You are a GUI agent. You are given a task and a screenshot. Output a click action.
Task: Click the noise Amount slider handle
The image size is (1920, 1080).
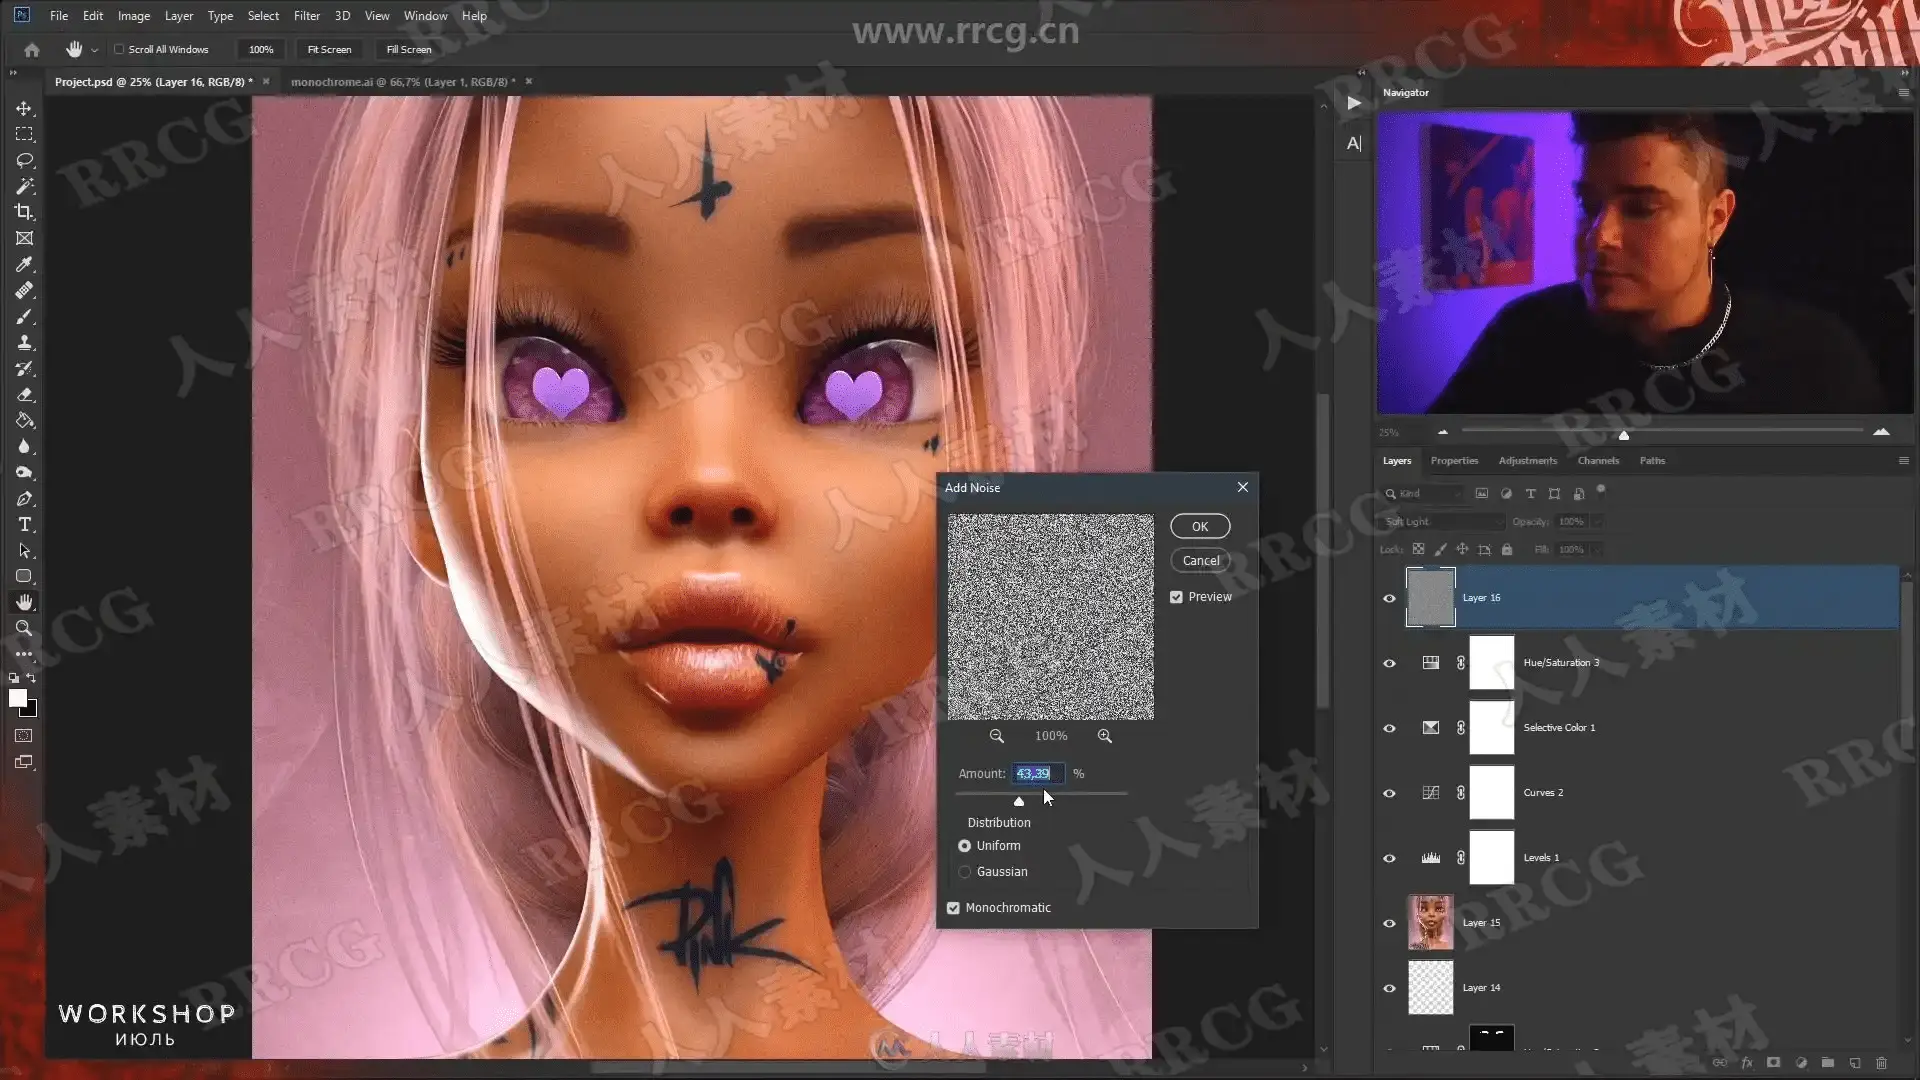coord(1019,801)
